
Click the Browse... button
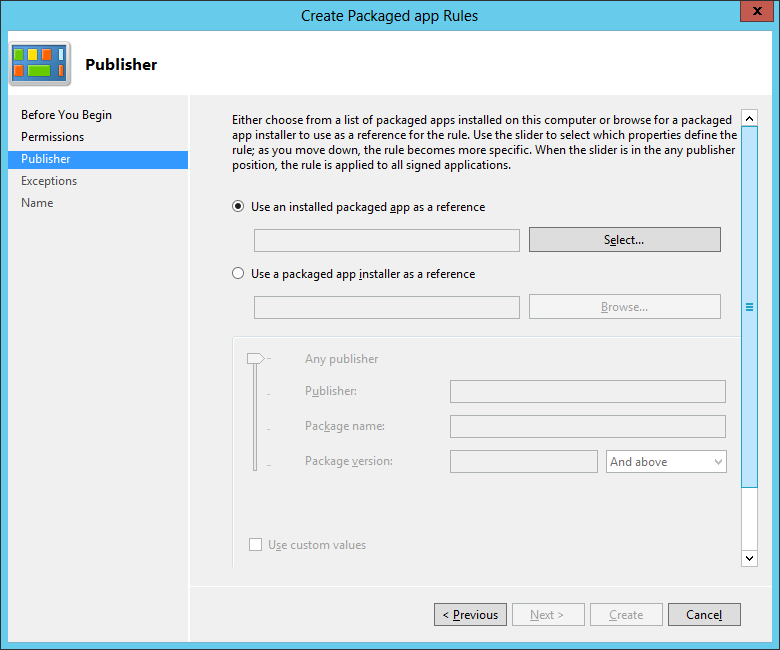coord(624,307)
